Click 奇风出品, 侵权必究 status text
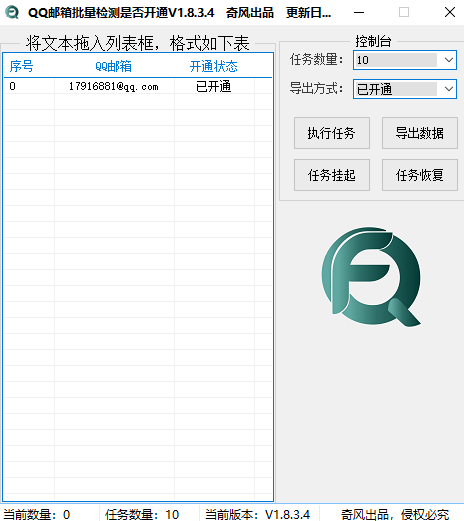 click(x=395, y=514)
